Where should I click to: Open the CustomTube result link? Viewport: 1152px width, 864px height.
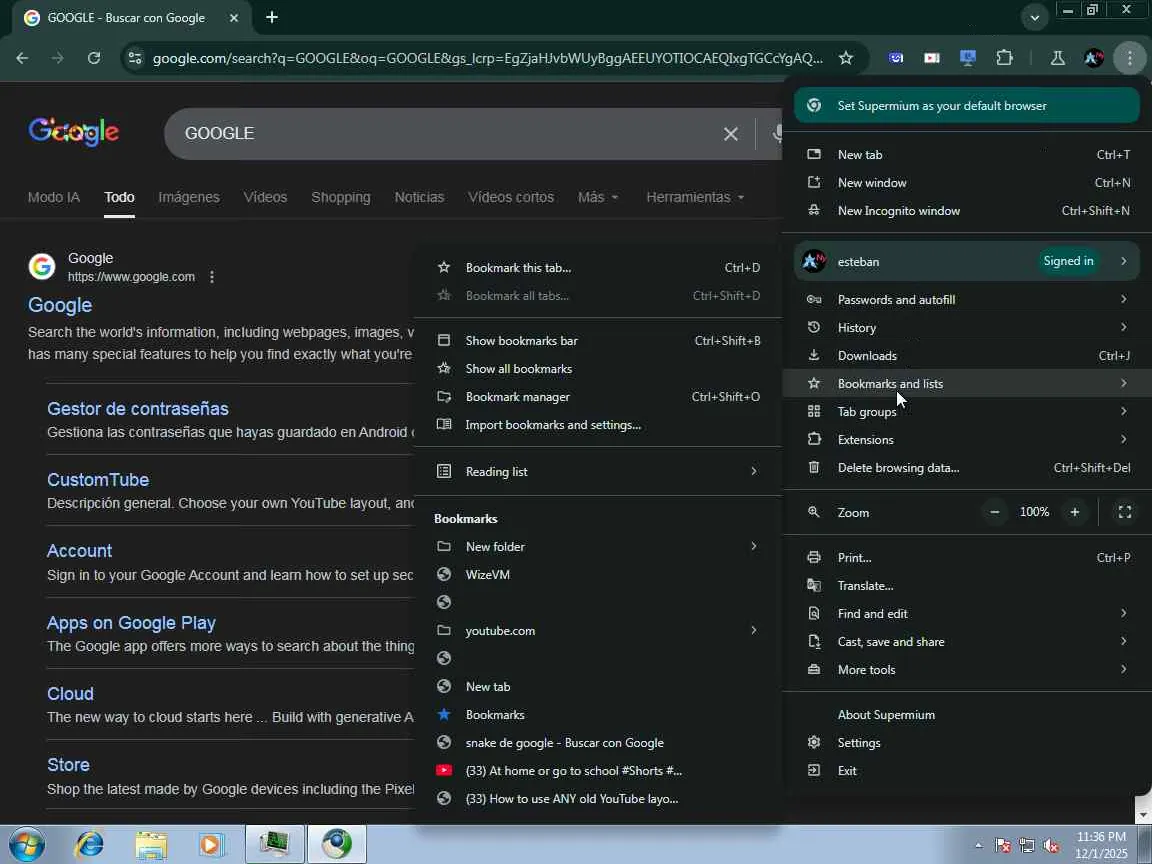point(98,480)
